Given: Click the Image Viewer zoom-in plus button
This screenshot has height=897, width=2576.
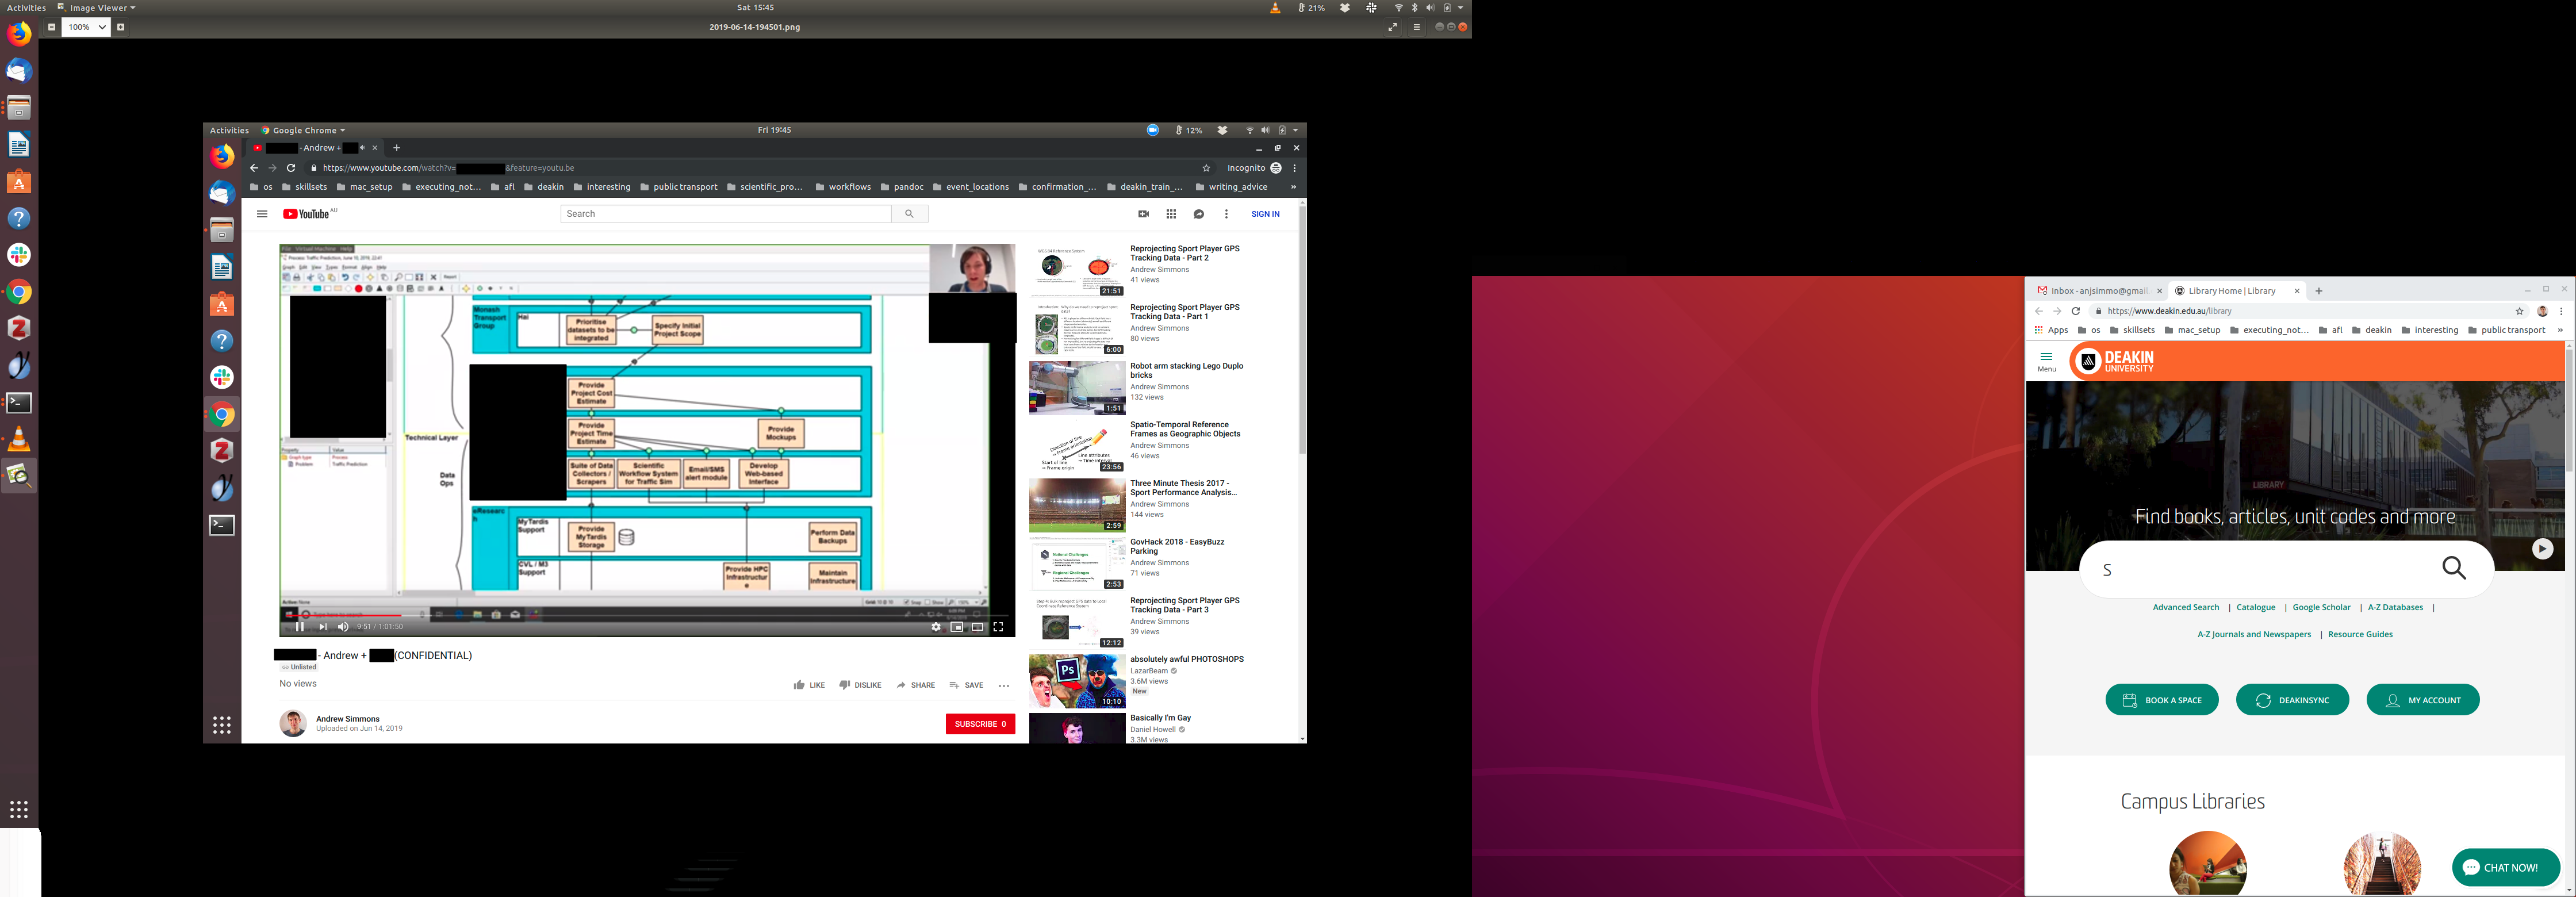Looking at the screenshot, I should [x=121, y=27].
